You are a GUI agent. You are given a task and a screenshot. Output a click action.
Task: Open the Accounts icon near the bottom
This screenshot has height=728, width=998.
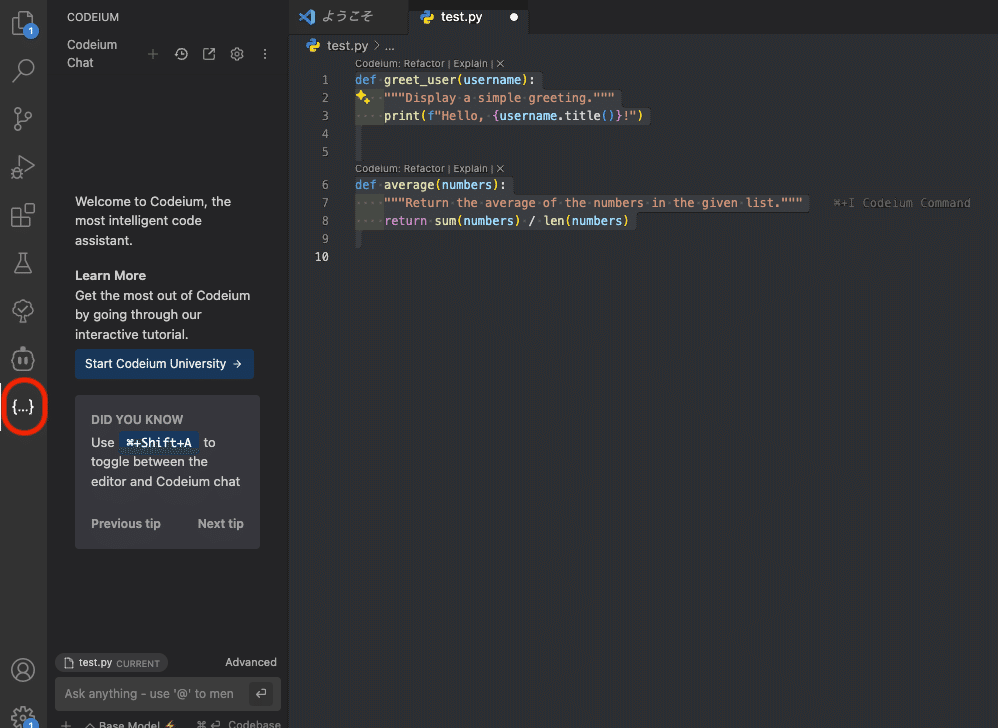[x=22, y=670]
